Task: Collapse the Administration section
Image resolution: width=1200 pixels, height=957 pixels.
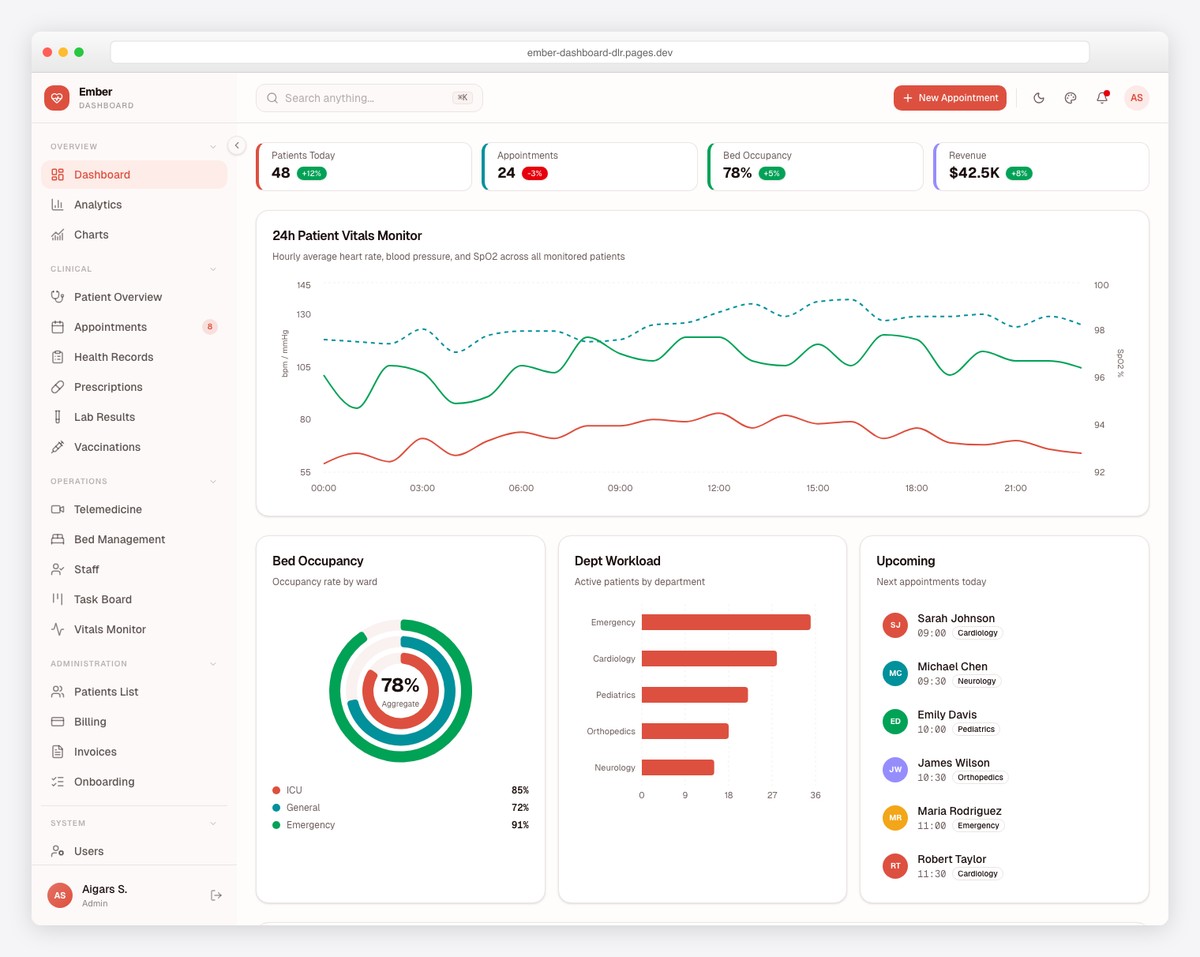Action: point(212,663)
